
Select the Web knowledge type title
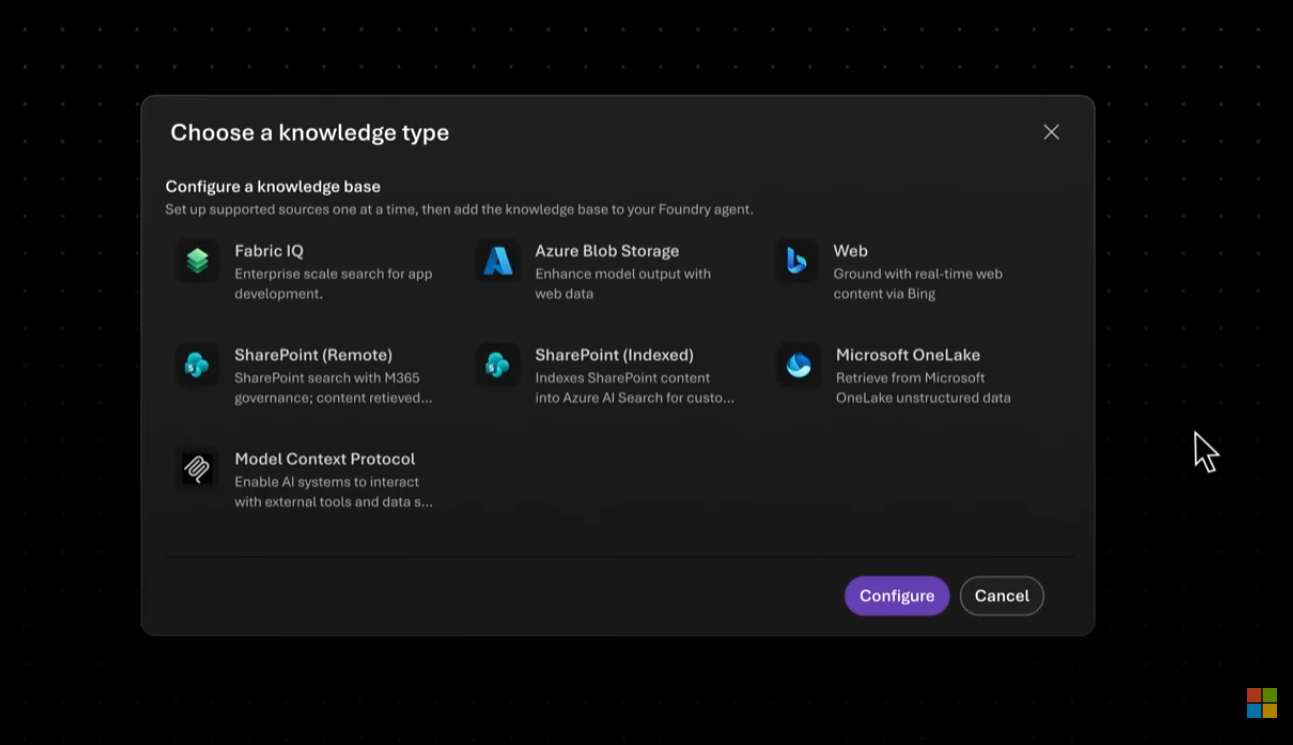point(851,251)
